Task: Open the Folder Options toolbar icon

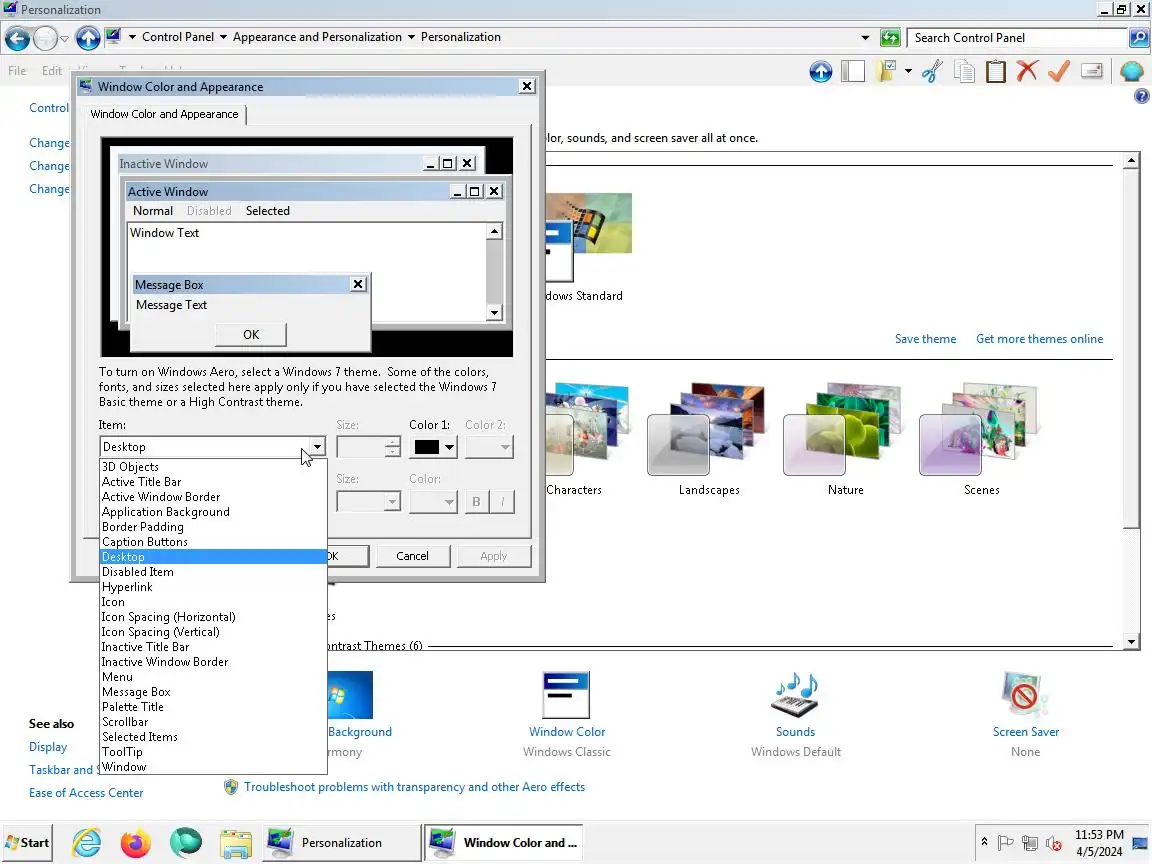Action: coord(887,71)
